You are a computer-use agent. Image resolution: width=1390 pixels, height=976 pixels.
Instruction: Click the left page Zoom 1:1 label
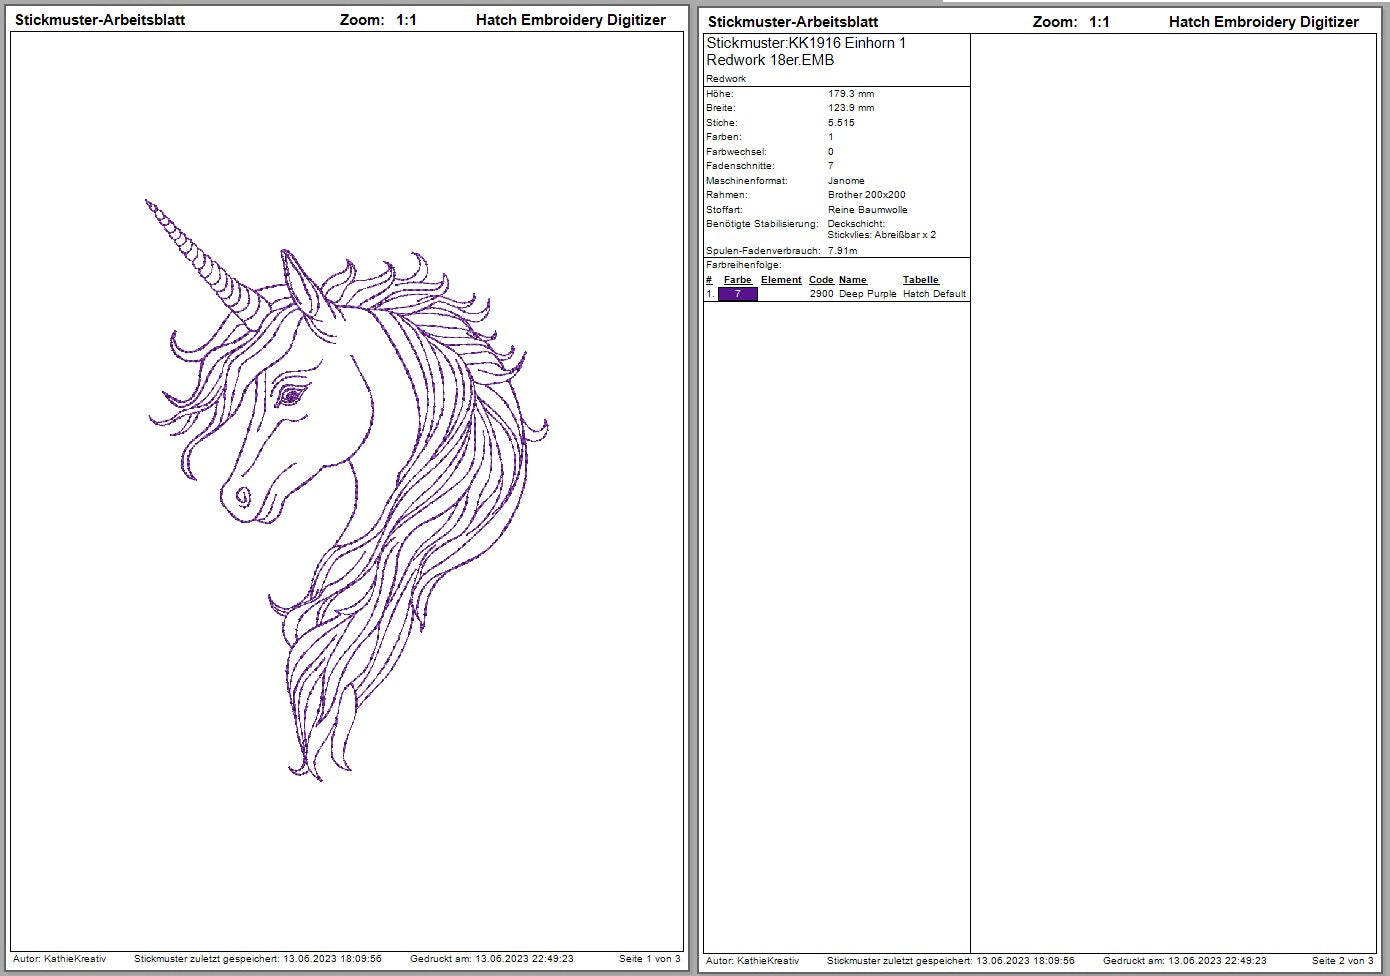378,20
